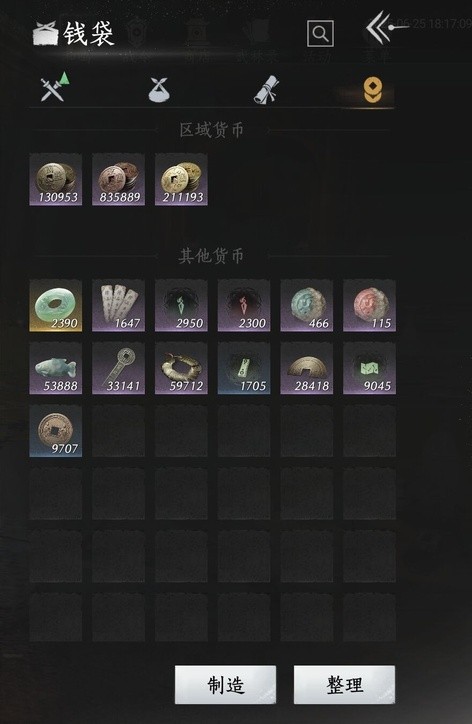Screen dimensions: 472x724
Task: Click the 制造 craft button
Action: pyautogui.click(x=225, y=685)
